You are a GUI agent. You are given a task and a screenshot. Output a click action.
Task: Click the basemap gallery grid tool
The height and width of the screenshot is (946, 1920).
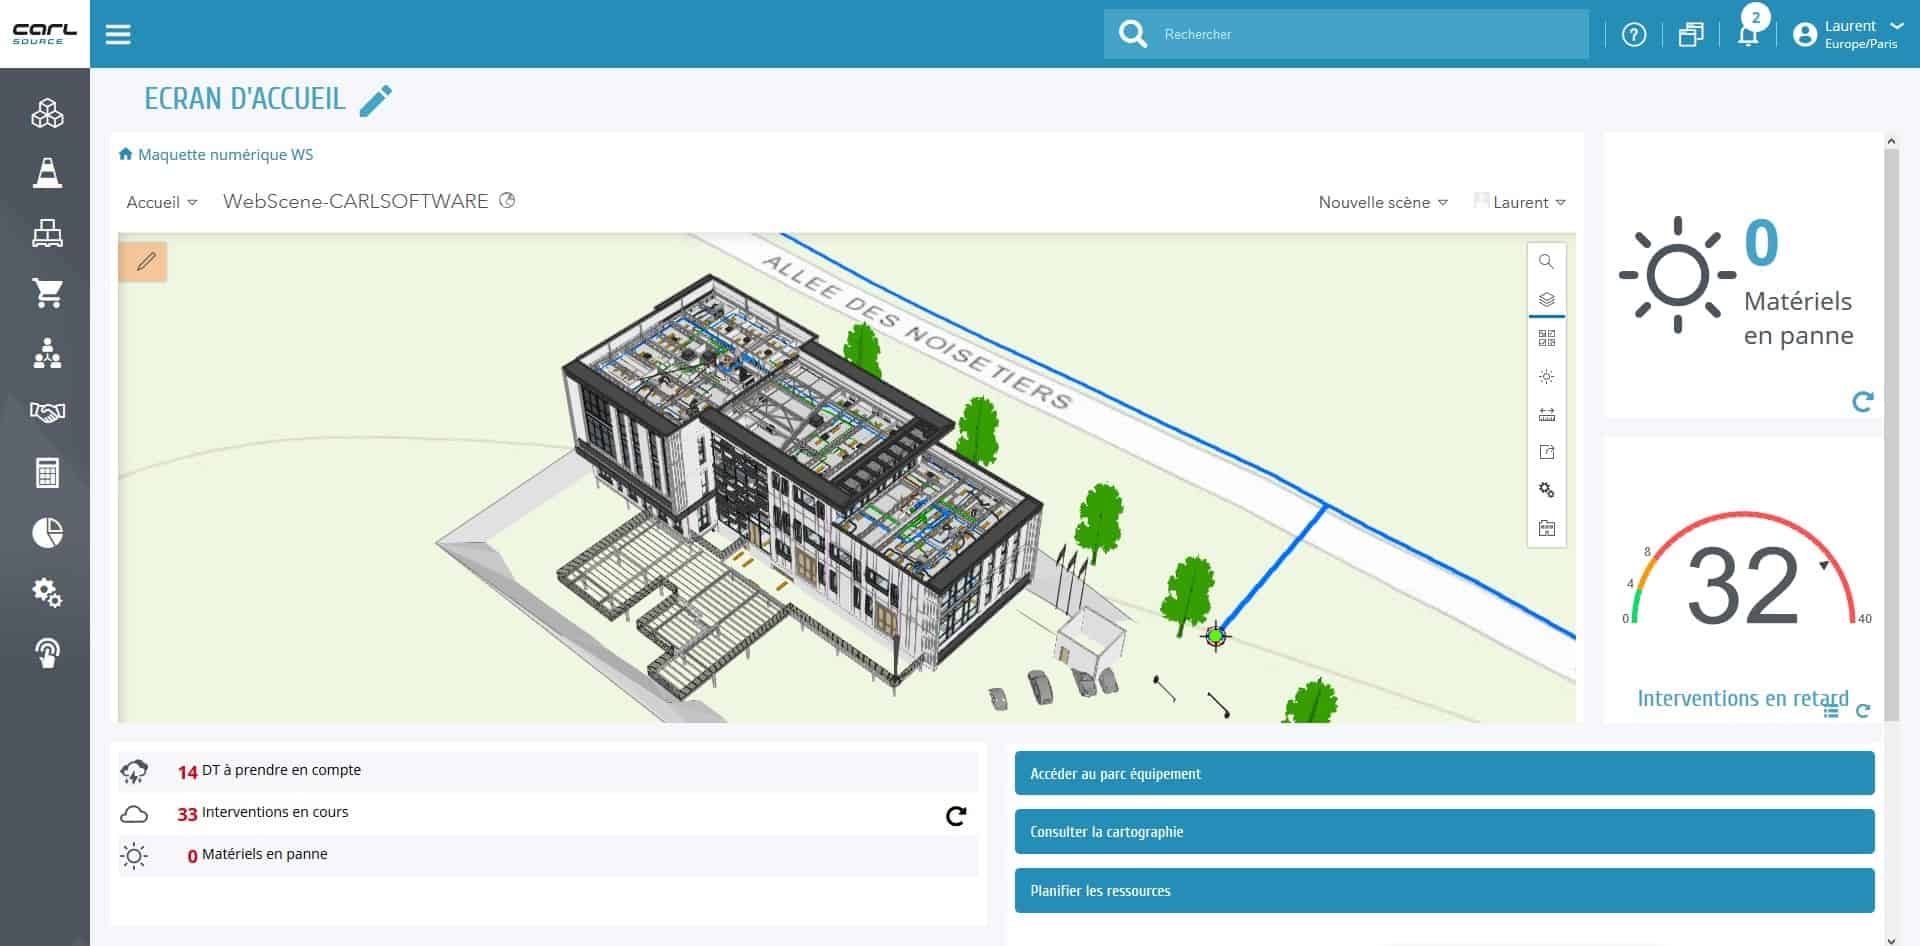[1546, 339]
